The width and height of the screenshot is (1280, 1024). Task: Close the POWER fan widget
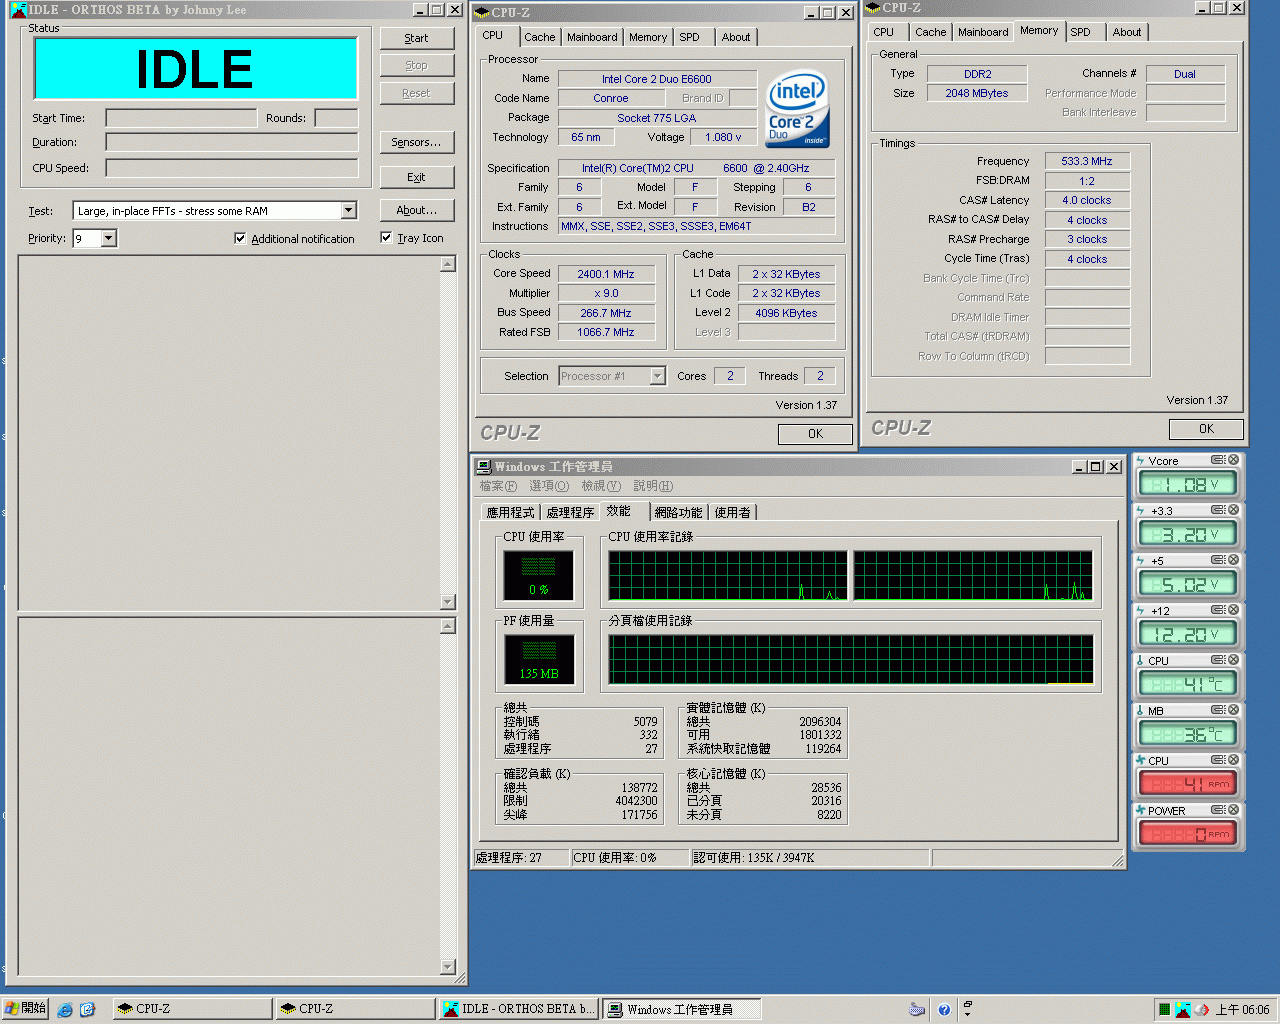point(1233,810)
